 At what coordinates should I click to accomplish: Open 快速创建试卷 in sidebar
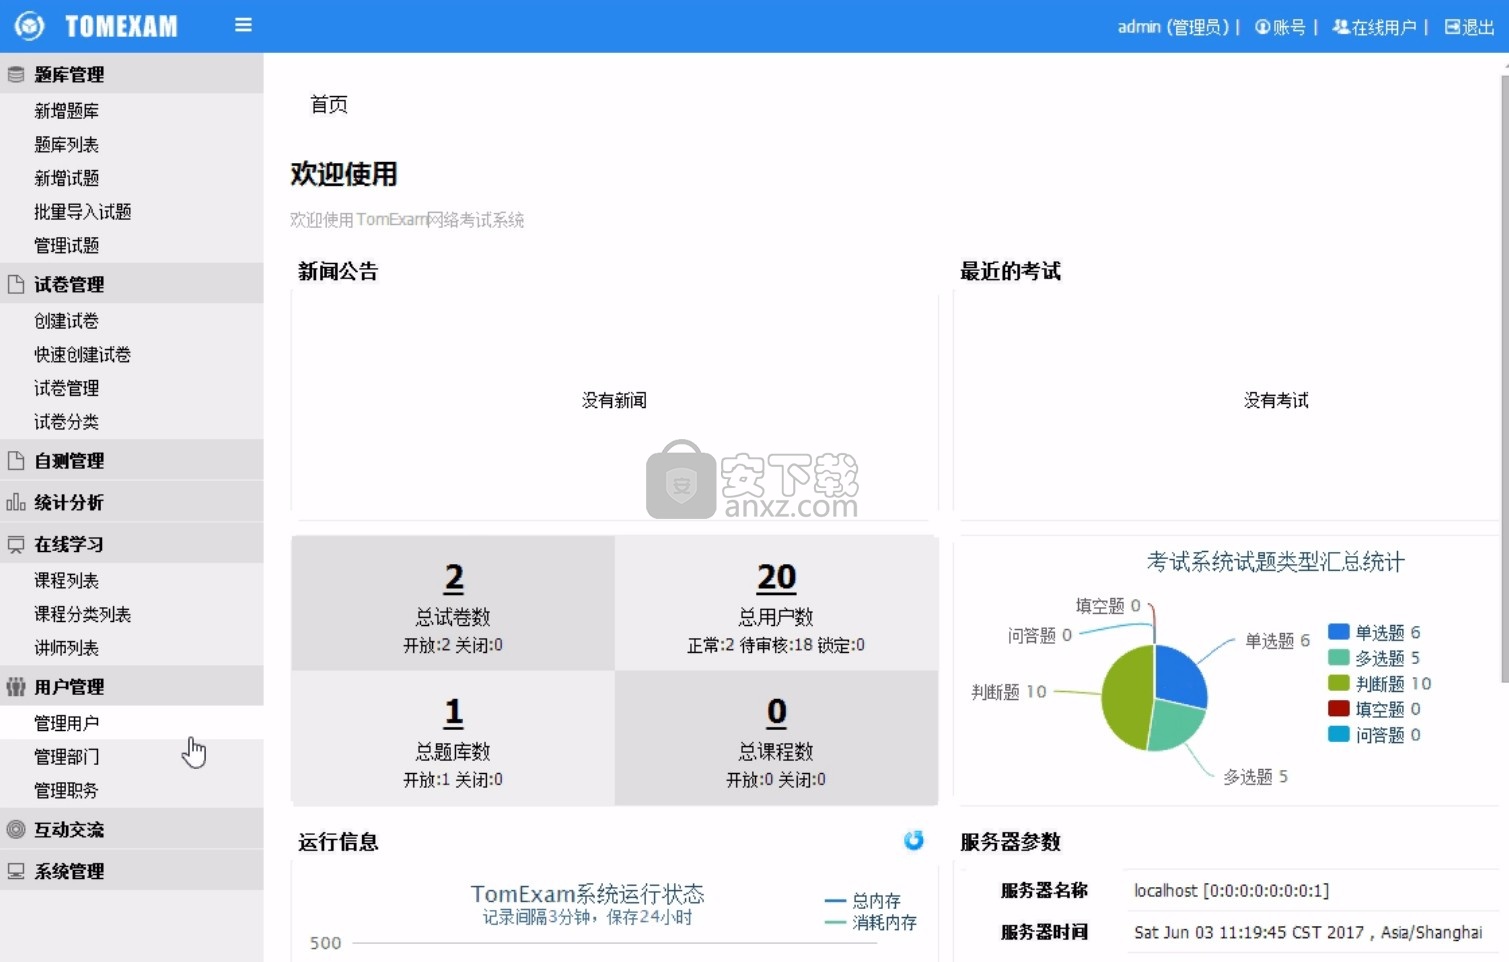click(83, 355)
